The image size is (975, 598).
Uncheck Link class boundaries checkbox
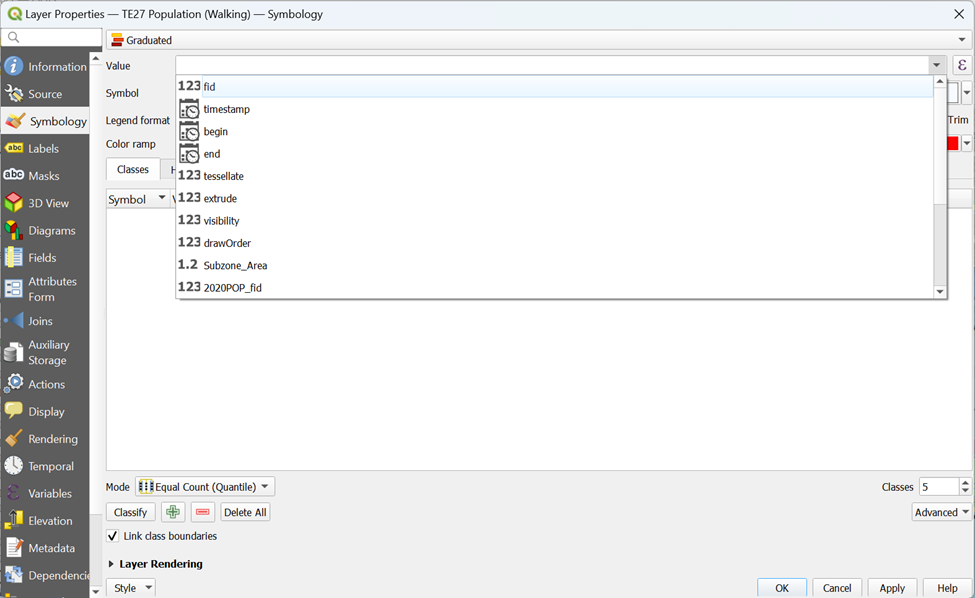[113, 536]
